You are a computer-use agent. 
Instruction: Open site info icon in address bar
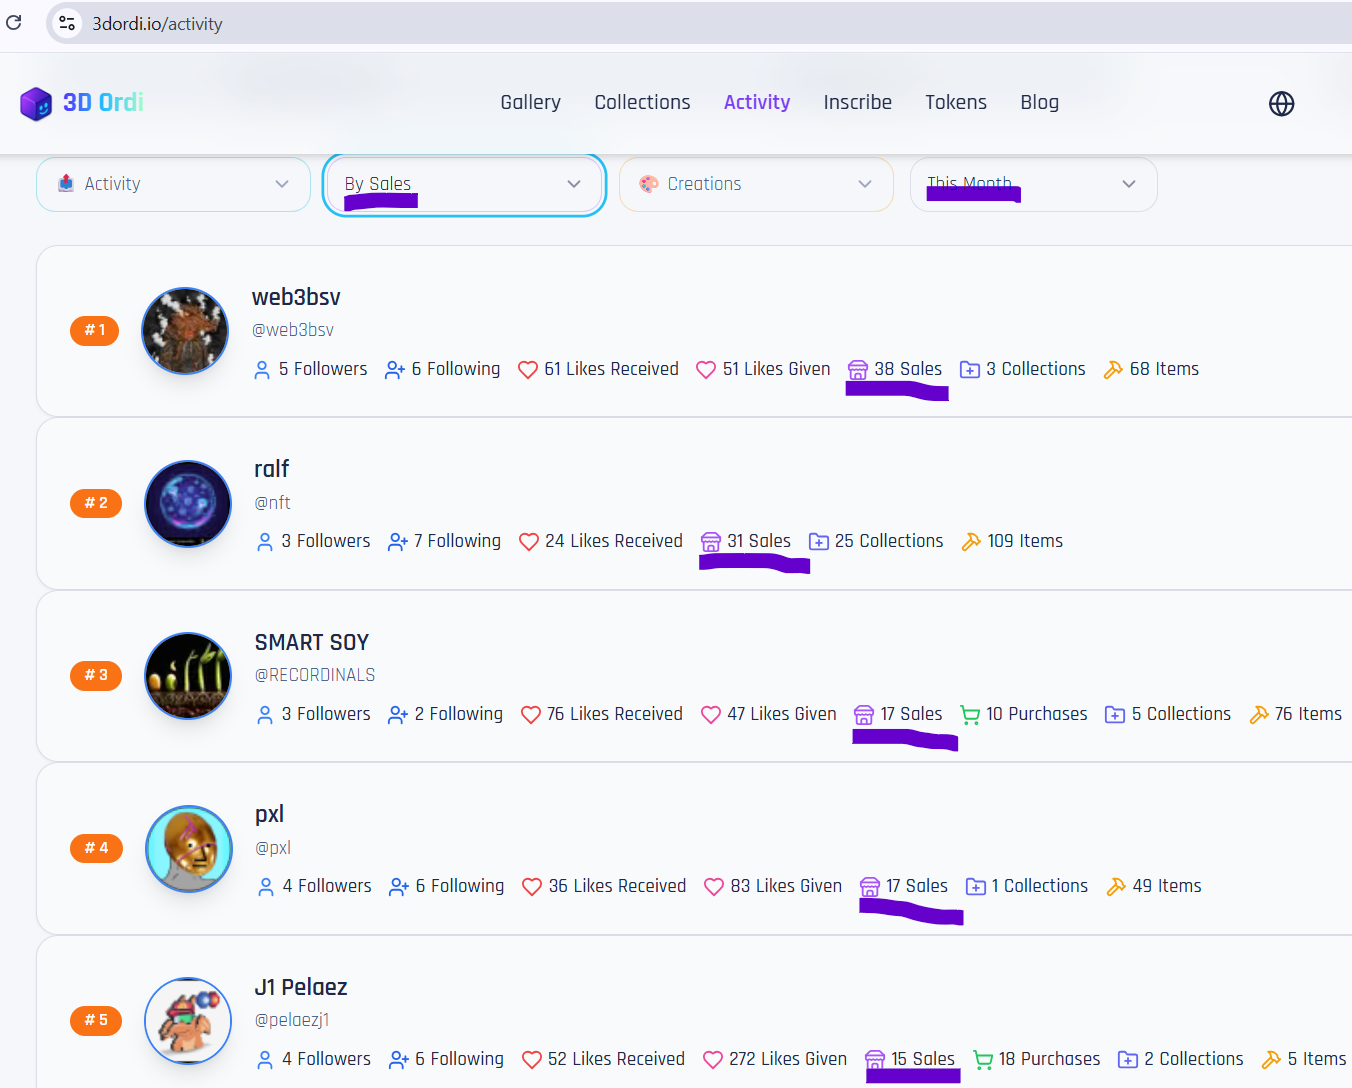67,23
